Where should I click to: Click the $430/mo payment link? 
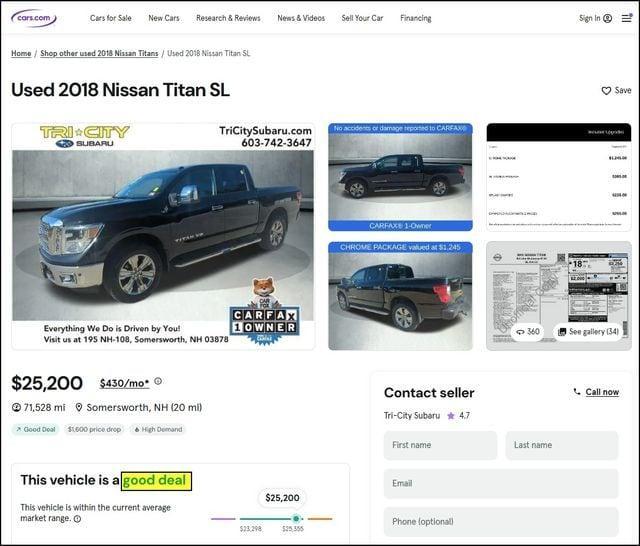point(124,383)
